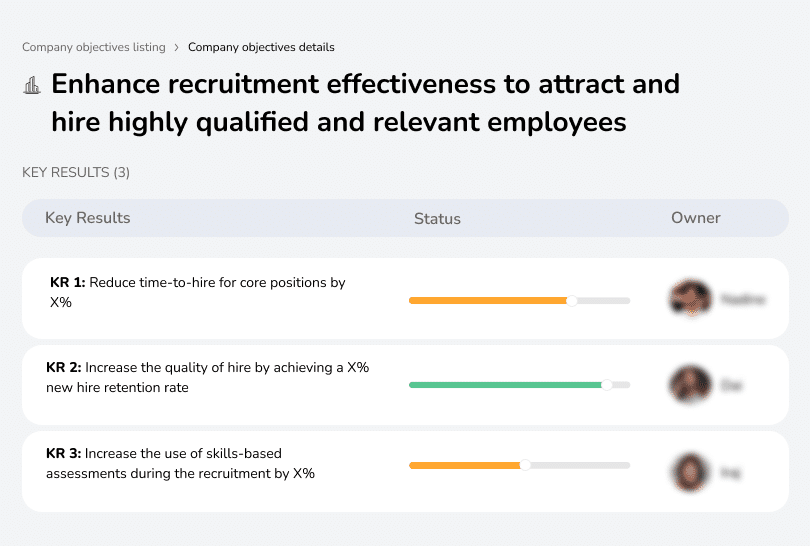The height and width of the screenshot is (546, 810).
Task: Open KR 1 reduce time-to-hire row
Action: click(198, 291)
